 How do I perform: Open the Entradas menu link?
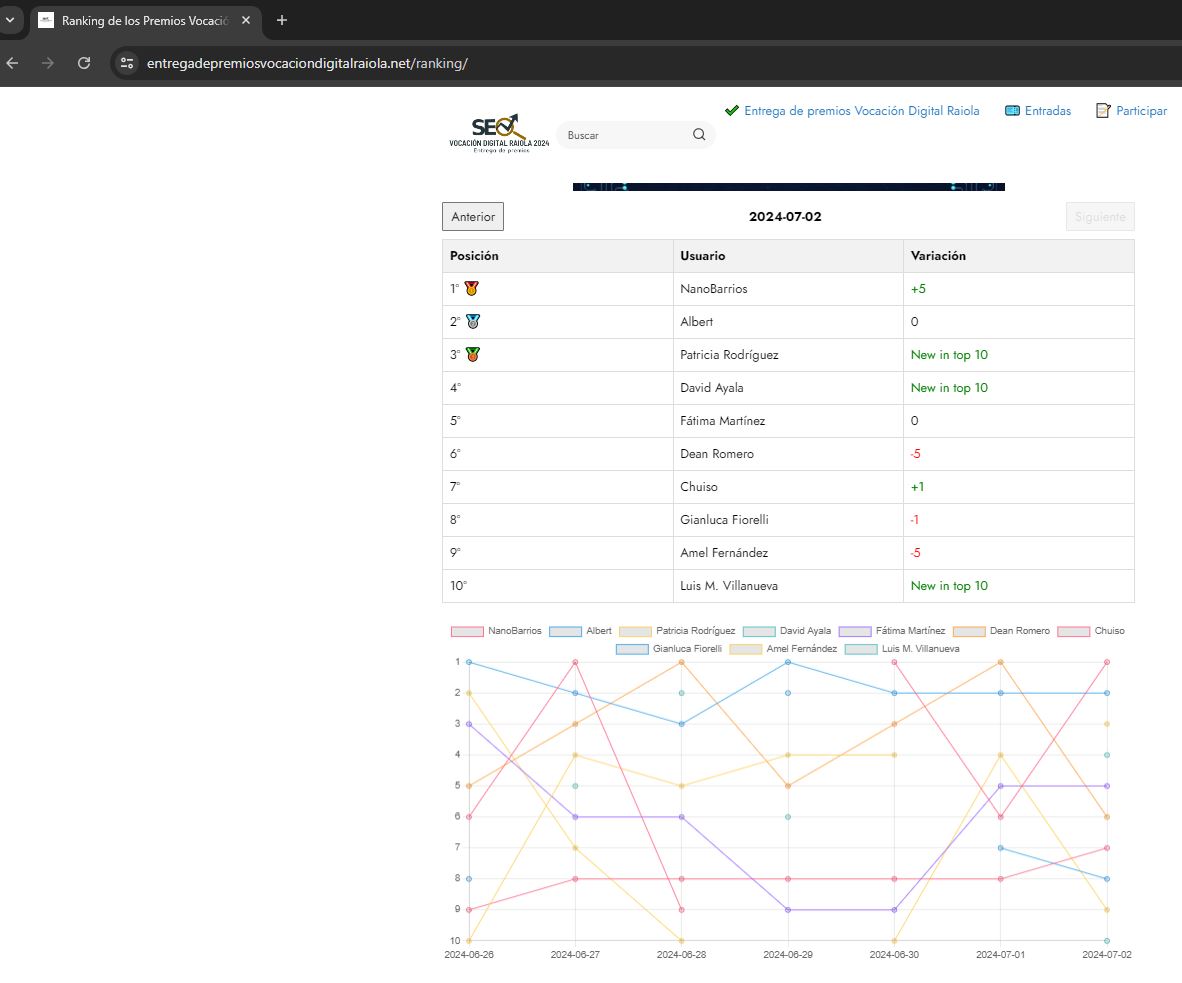[x=1038, y=111]
